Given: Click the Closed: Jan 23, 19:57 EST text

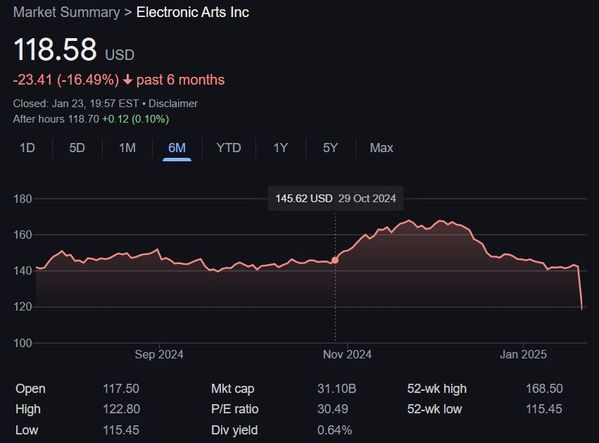Looking at the screenshot, I should click(76, 103).
